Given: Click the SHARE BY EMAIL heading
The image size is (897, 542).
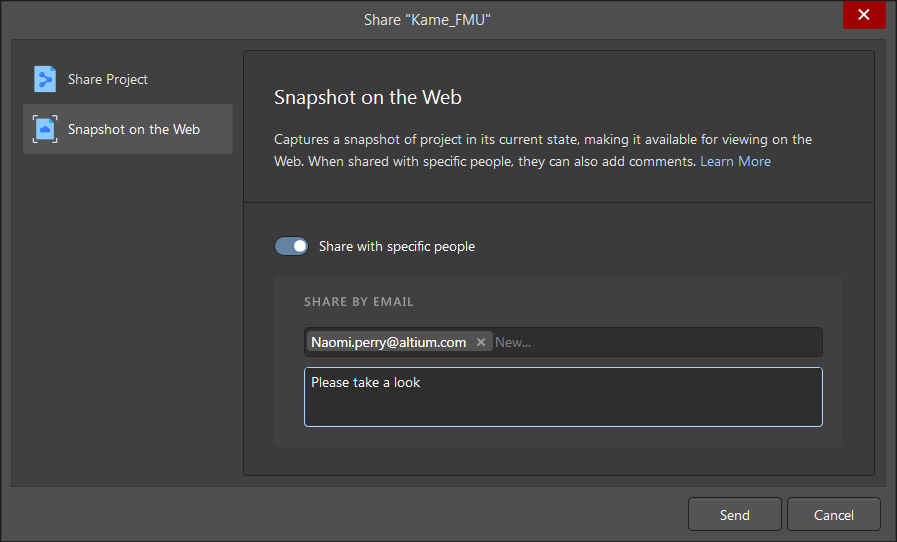Looking at the screenshot, I should (x=359, y=302).
